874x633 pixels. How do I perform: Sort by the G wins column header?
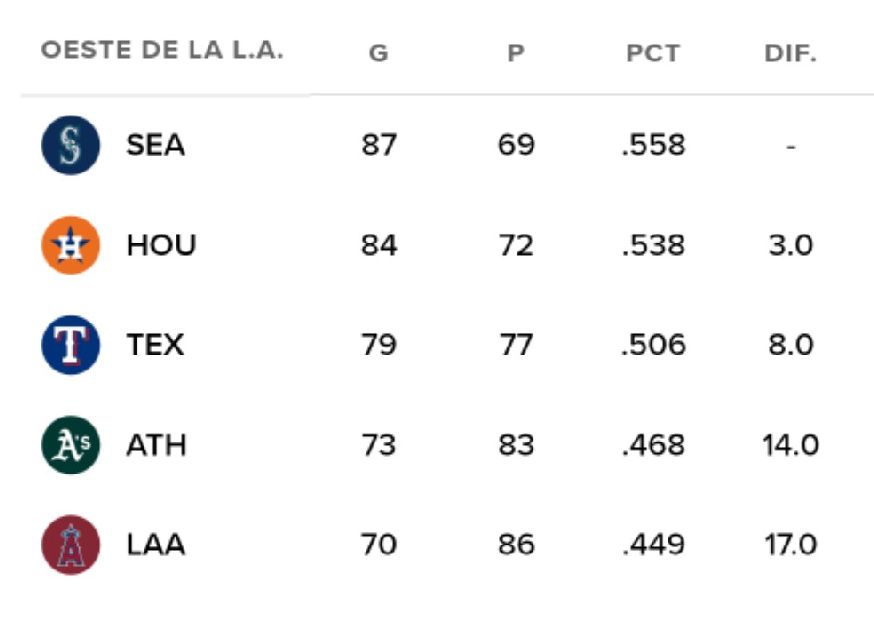[x=378, y=54]
